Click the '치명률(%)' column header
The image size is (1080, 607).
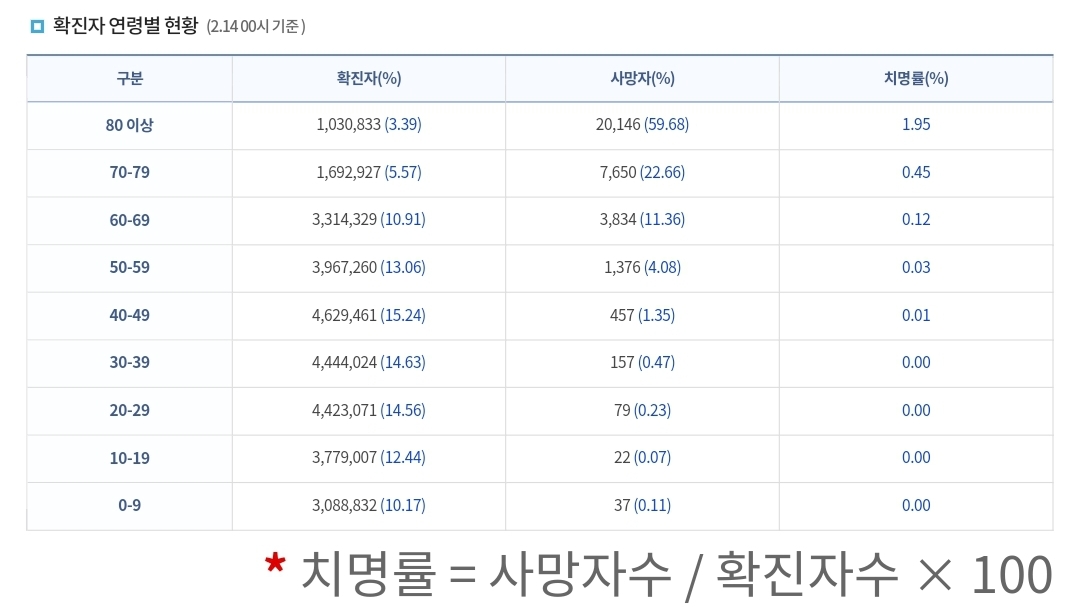[916, 79]
